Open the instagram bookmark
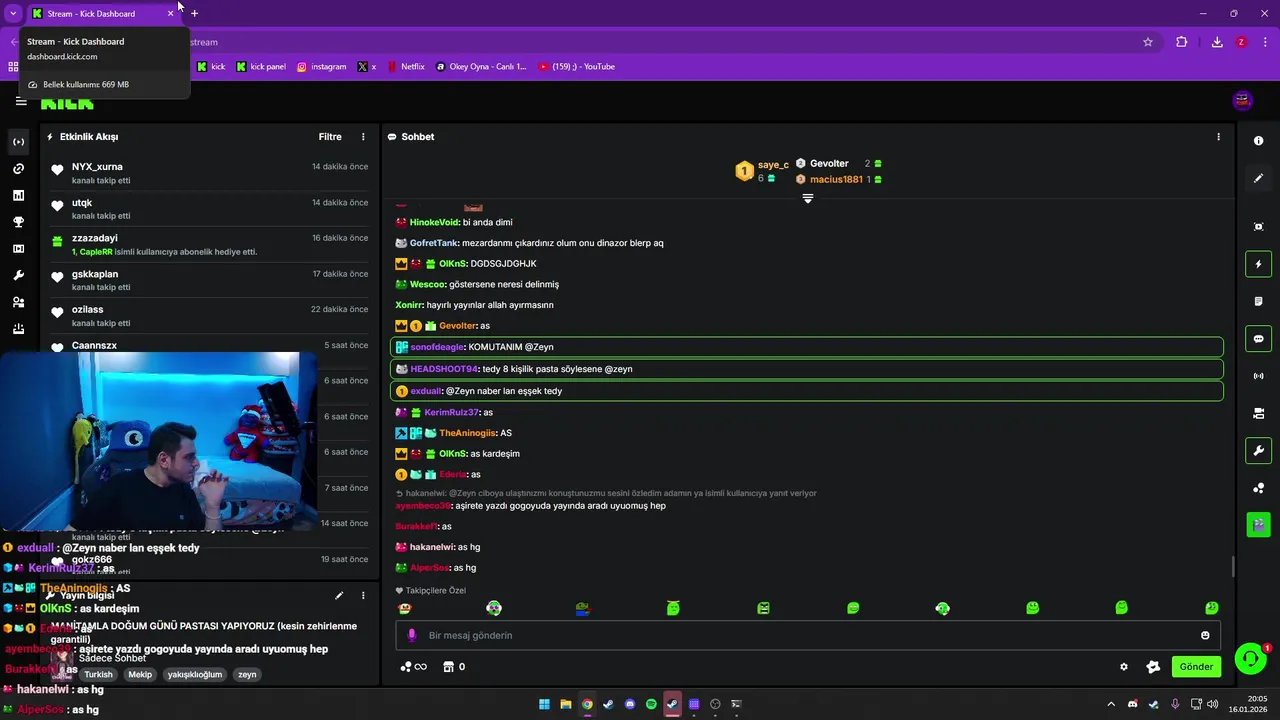 [x=321, y=67]
